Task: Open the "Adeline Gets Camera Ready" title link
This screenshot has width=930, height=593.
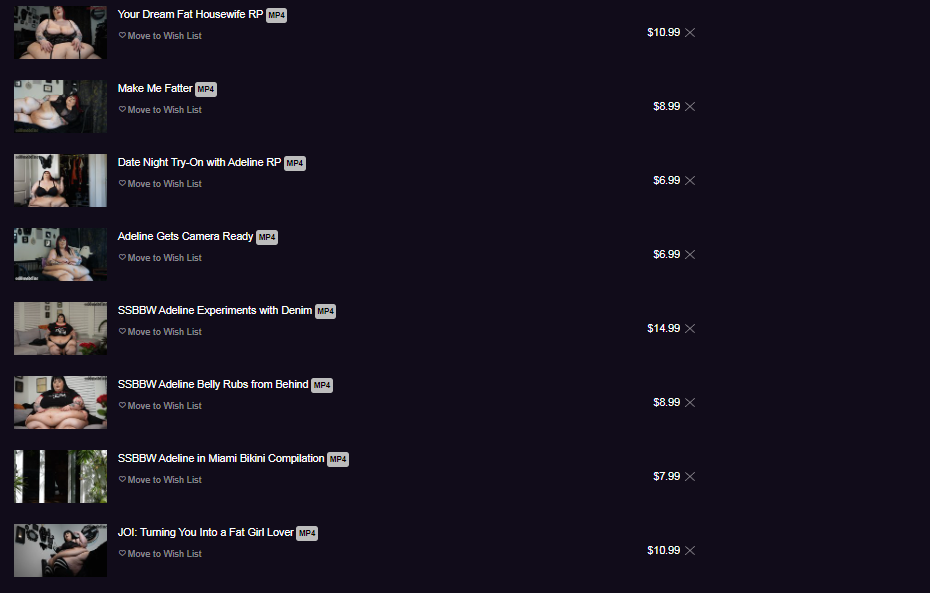Action: pyautogui.click(x=185, y=236)
